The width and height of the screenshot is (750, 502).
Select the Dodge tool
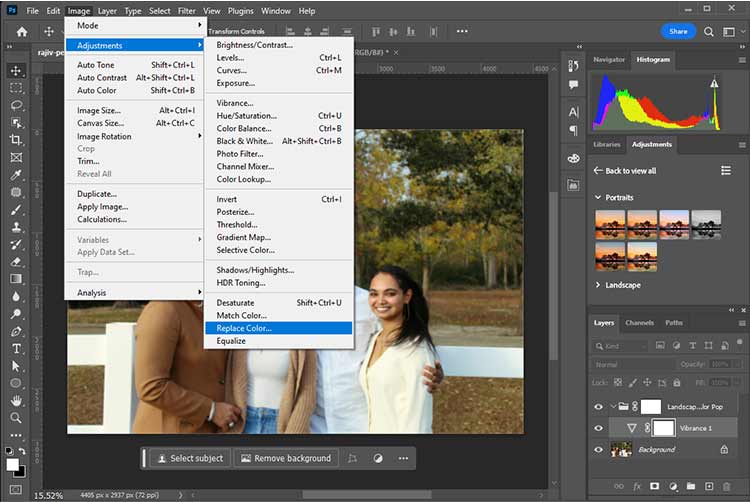[x=16, y=314]
